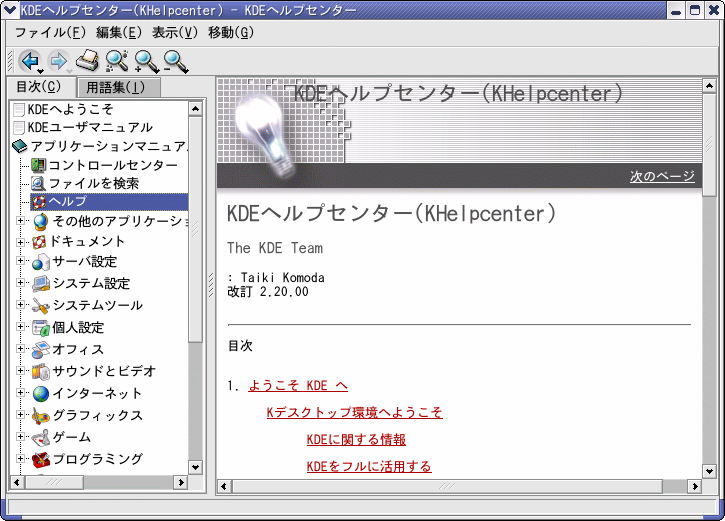This screenshot has width=725, height=521.
Task: Select KDEへようこそ text in tree
Action: coord(70,110)
